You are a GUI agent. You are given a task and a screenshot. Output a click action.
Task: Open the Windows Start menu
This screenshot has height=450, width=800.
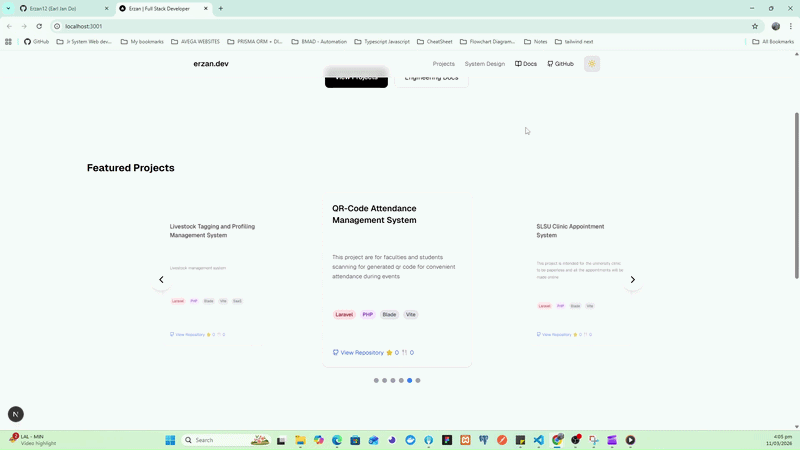coord(170,440)
